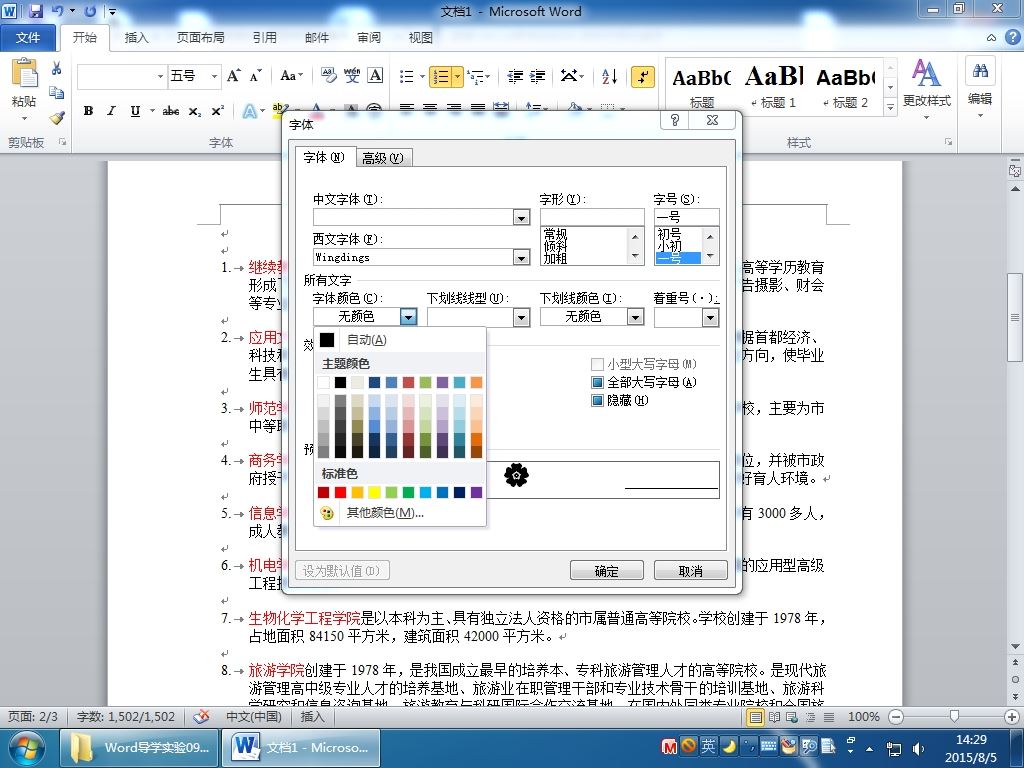Click the 取消 button
Screen dimensions: 1024x768
[x=690, y=571]
